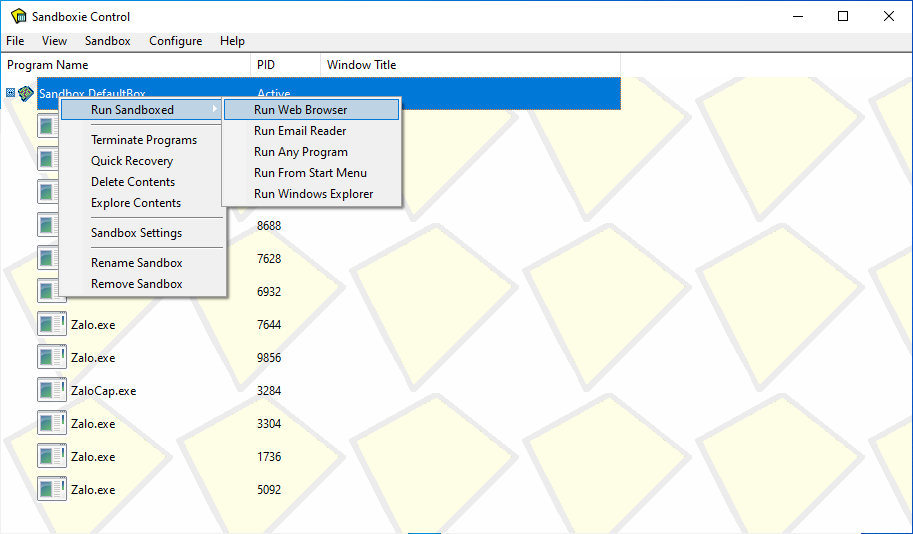Choose Run Web Browser from the submenu

[300, 110]
